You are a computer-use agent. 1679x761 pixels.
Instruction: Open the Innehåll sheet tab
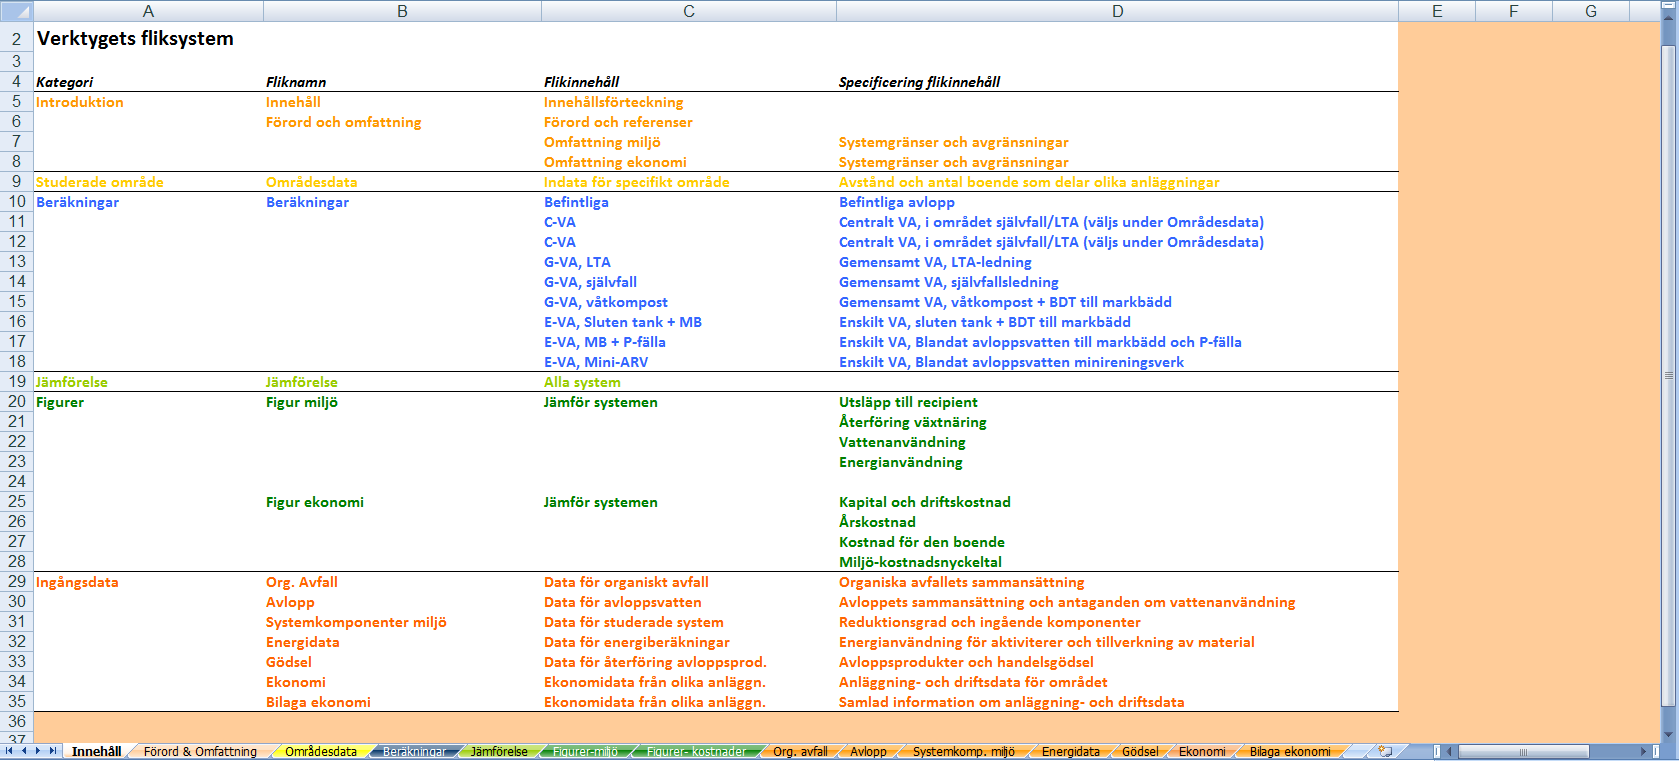pyautogui.click(x=96, y=751)
